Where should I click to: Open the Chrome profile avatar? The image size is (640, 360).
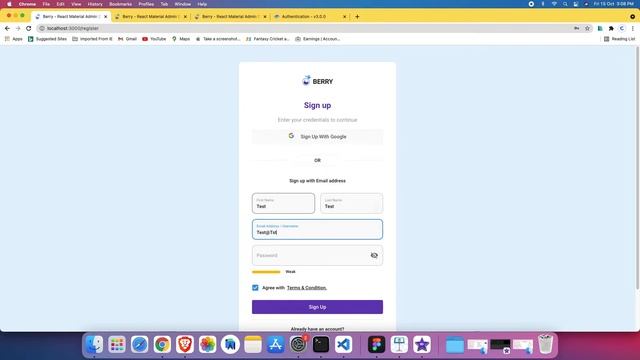[x=622, y=28]
